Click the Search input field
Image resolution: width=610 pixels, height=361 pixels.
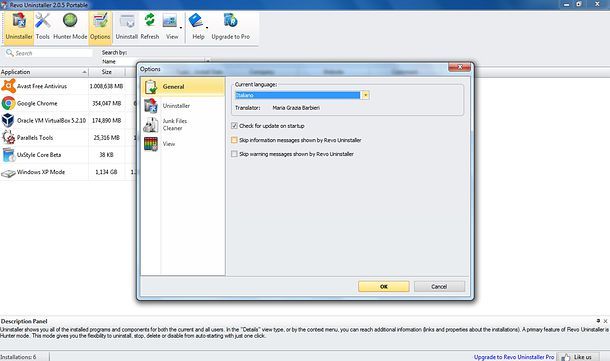click(x=49, y=53)
